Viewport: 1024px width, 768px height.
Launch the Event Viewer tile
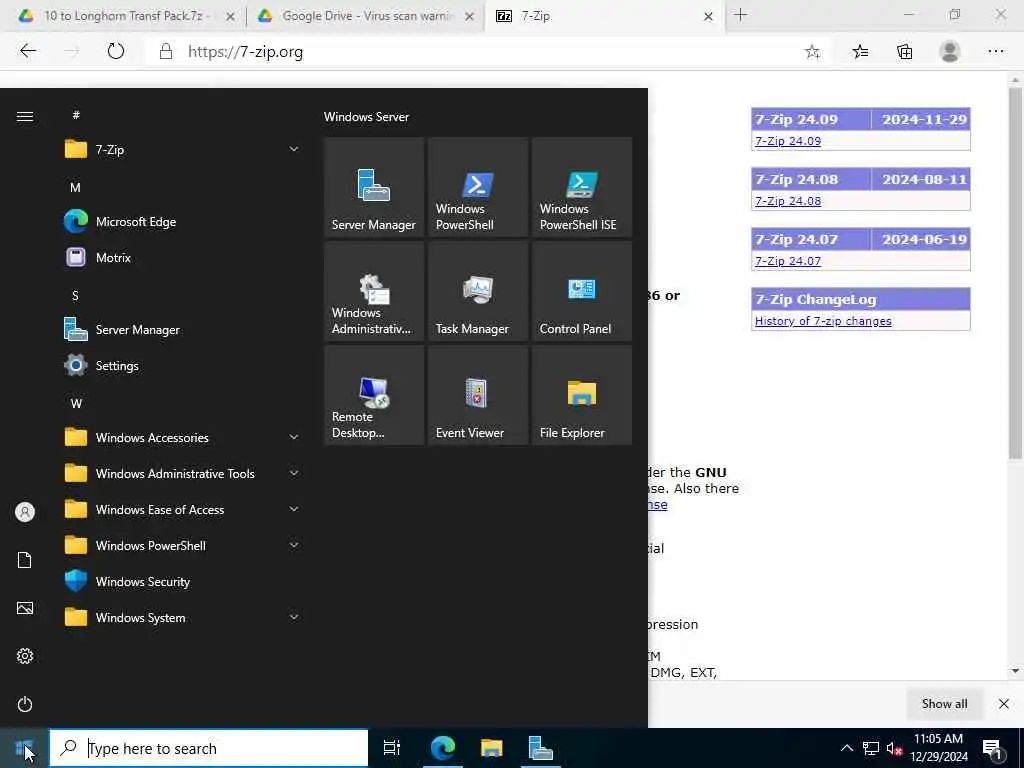point(477,395)
